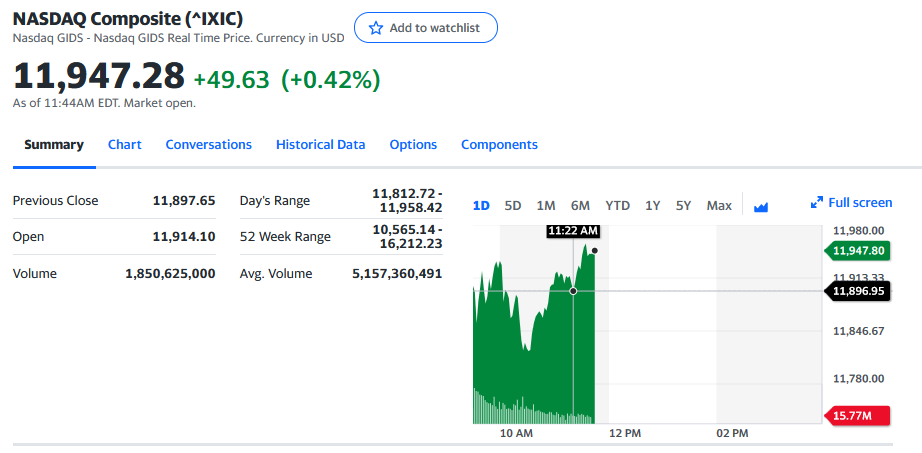Click the star icon in Add to watchlist
This screenshot has height=453, width=922.
tap(375, 28)
